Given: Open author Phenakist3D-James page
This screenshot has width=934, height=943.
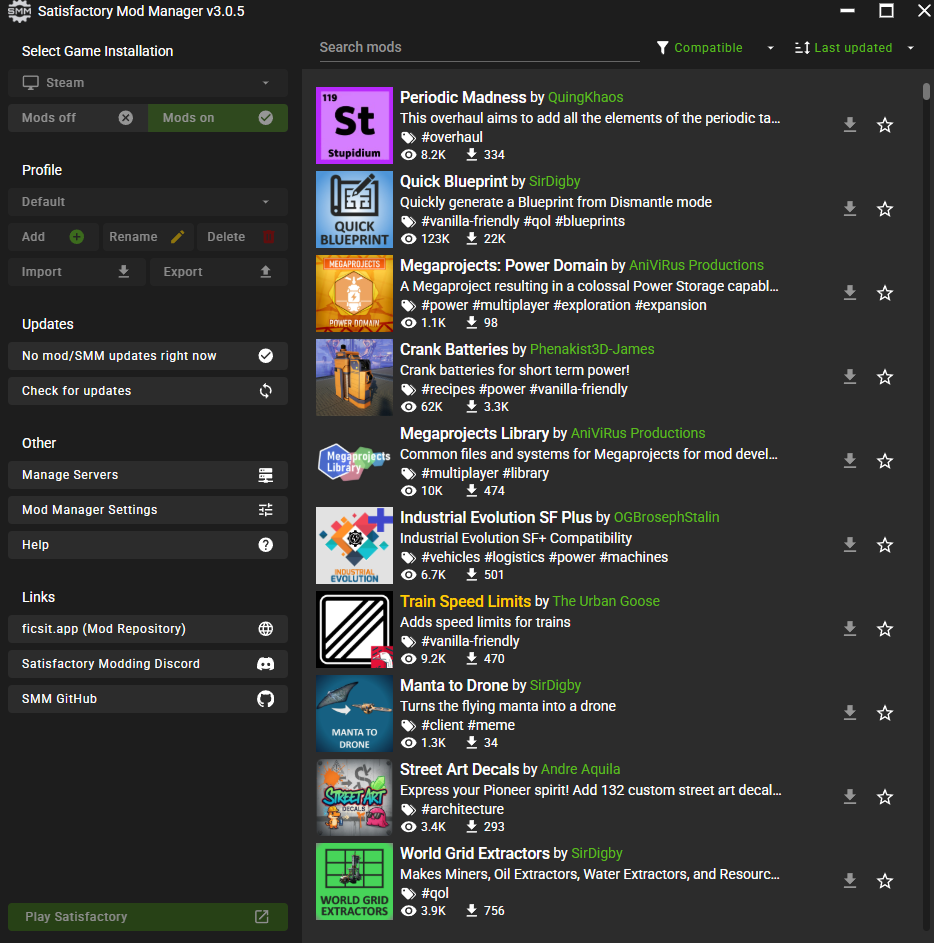Looking at the screenshot, I should pos(592,349).
